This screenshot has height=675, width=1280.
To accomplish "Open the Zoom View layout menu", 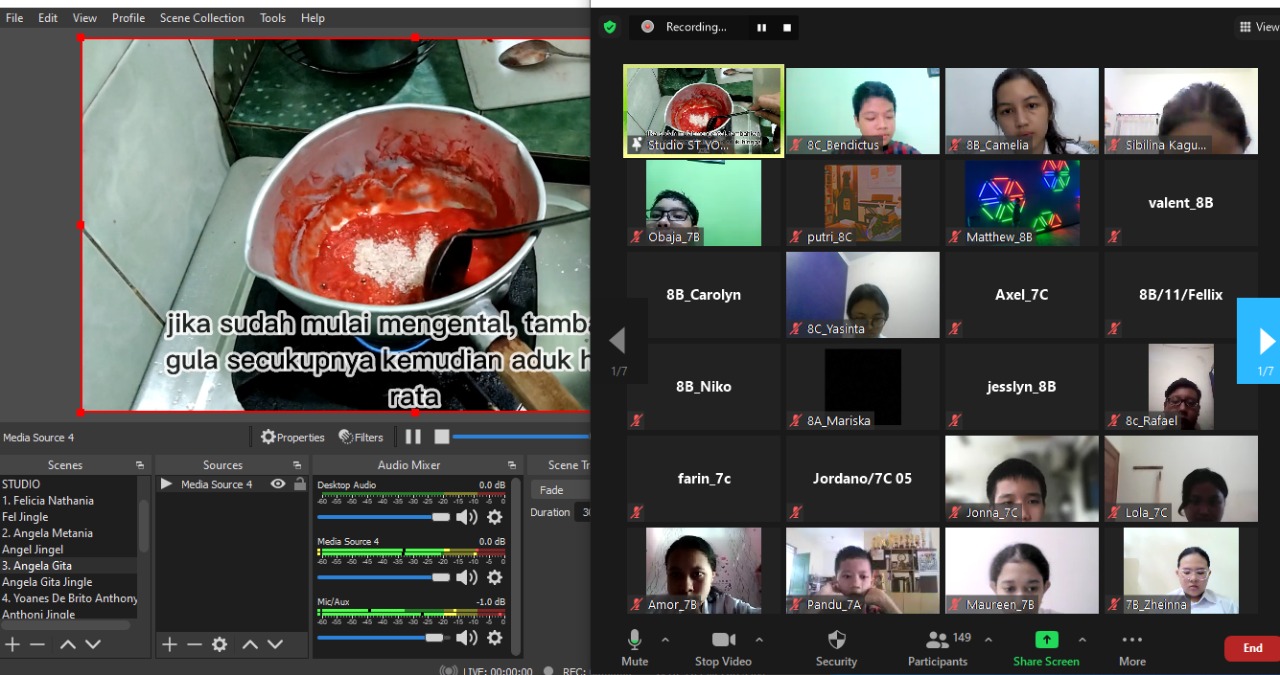I will 1259,27.
